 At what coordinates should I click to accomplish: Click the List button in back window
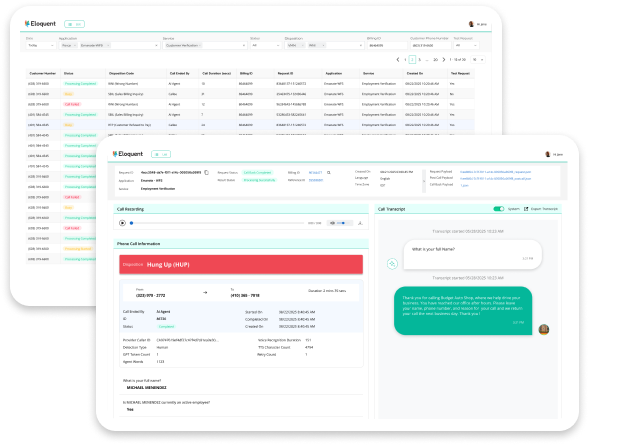[75, 24]
